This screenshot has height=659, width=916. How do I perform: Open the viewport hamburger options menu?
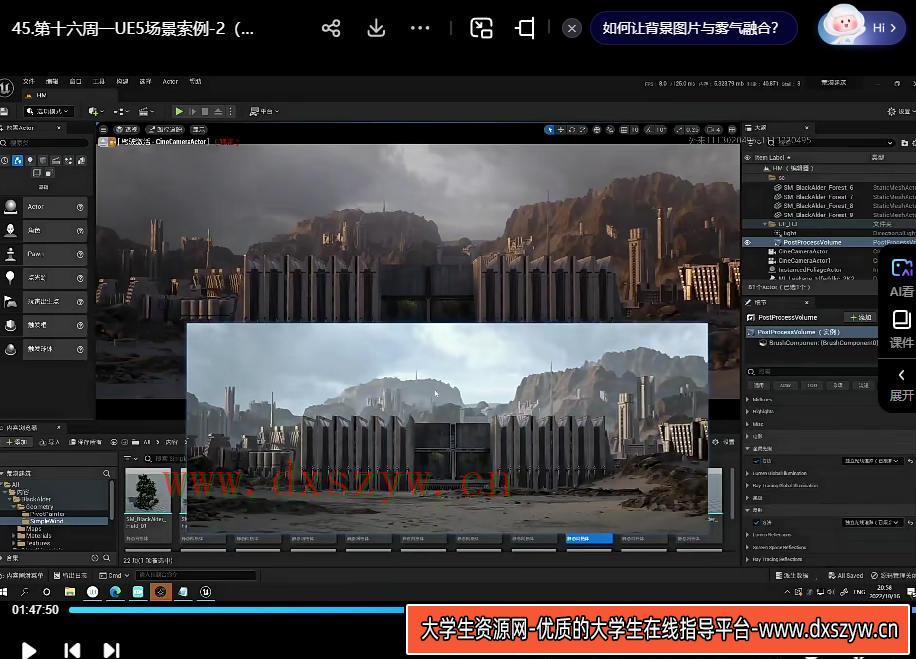pos(103,129)
